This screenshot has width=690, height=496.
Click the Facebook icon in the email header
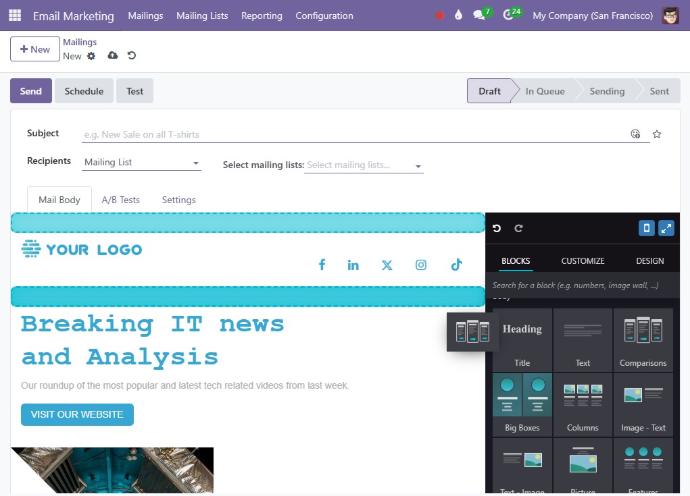tap(322, 265)
